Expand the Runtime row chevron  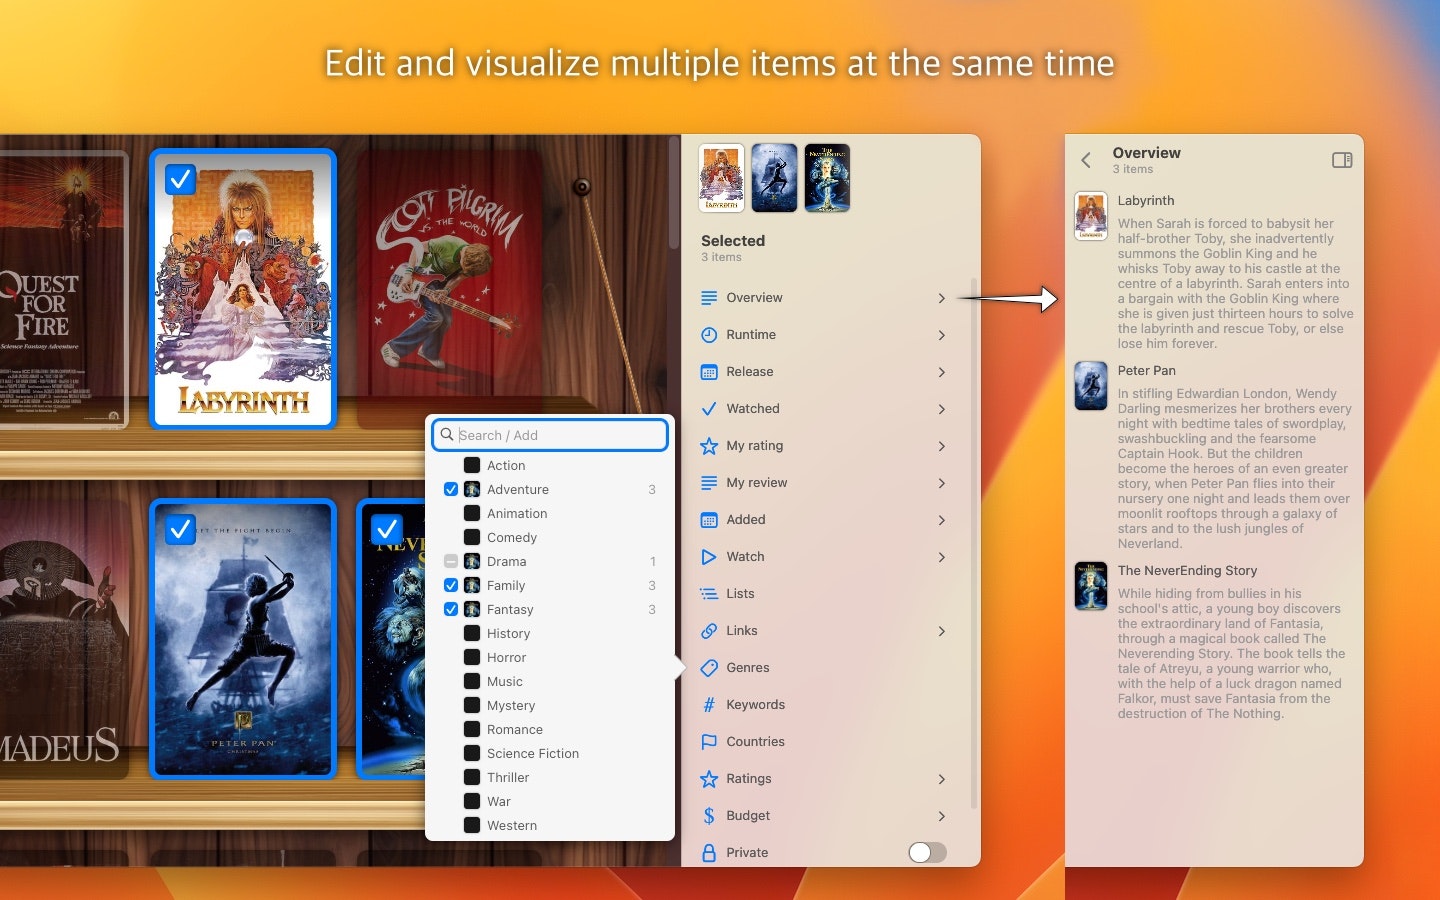click(941, 335)
